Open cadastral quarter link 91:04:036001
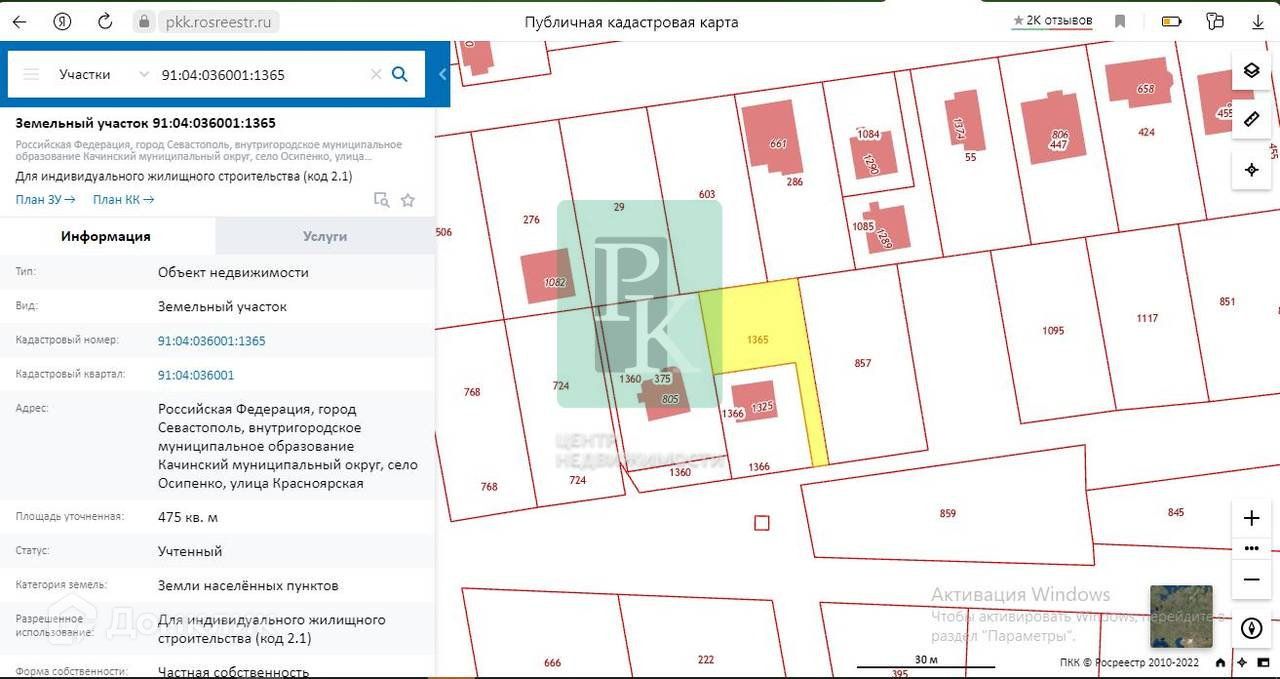This screenshot has height=679, width=1280. click(x=196, y=375)
